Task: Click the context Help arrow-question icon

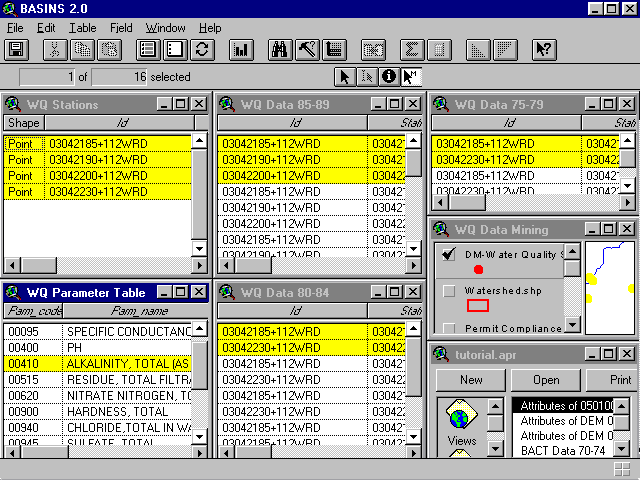Action: pyautogui.click(x=544, y=50)
